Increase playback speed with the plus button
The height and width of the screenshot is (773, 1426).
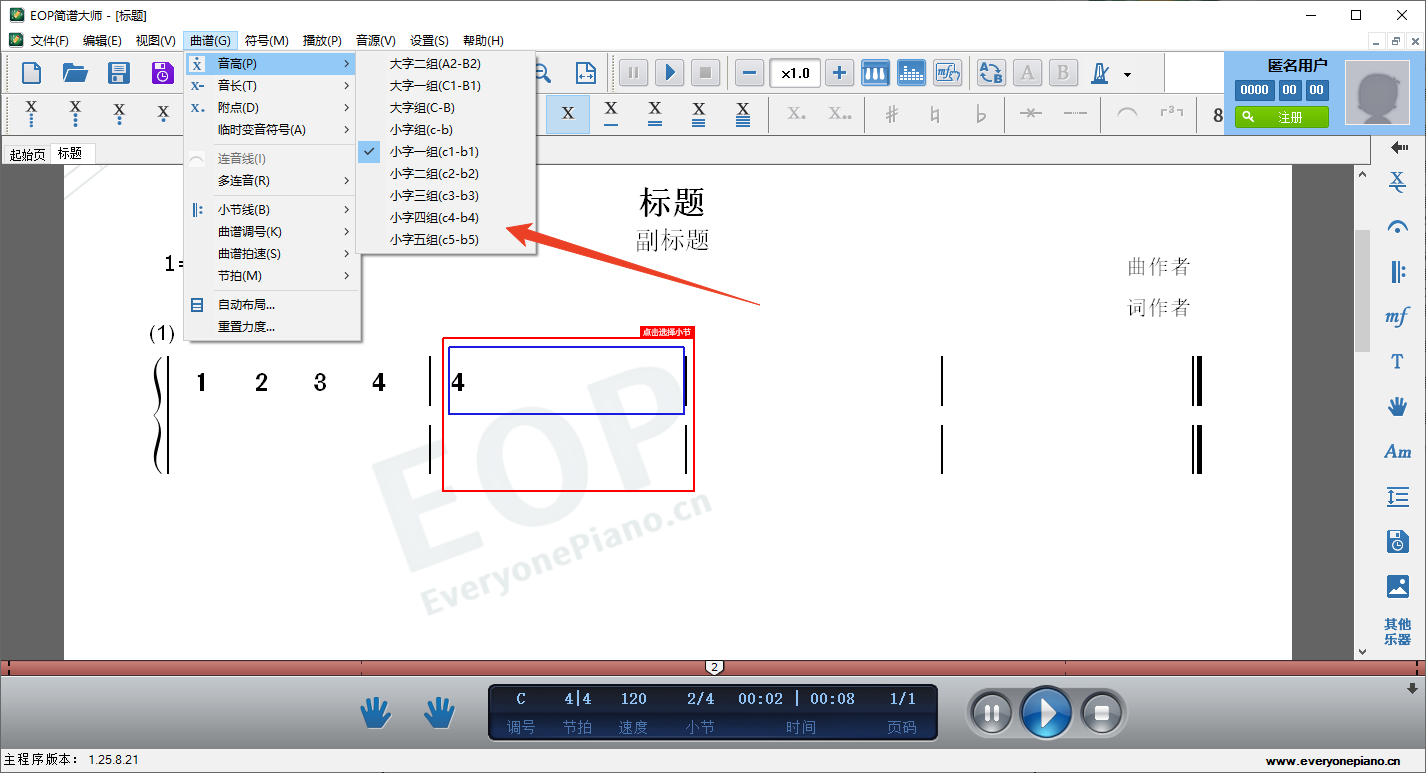pyautogui.click(x=839, y=73)
